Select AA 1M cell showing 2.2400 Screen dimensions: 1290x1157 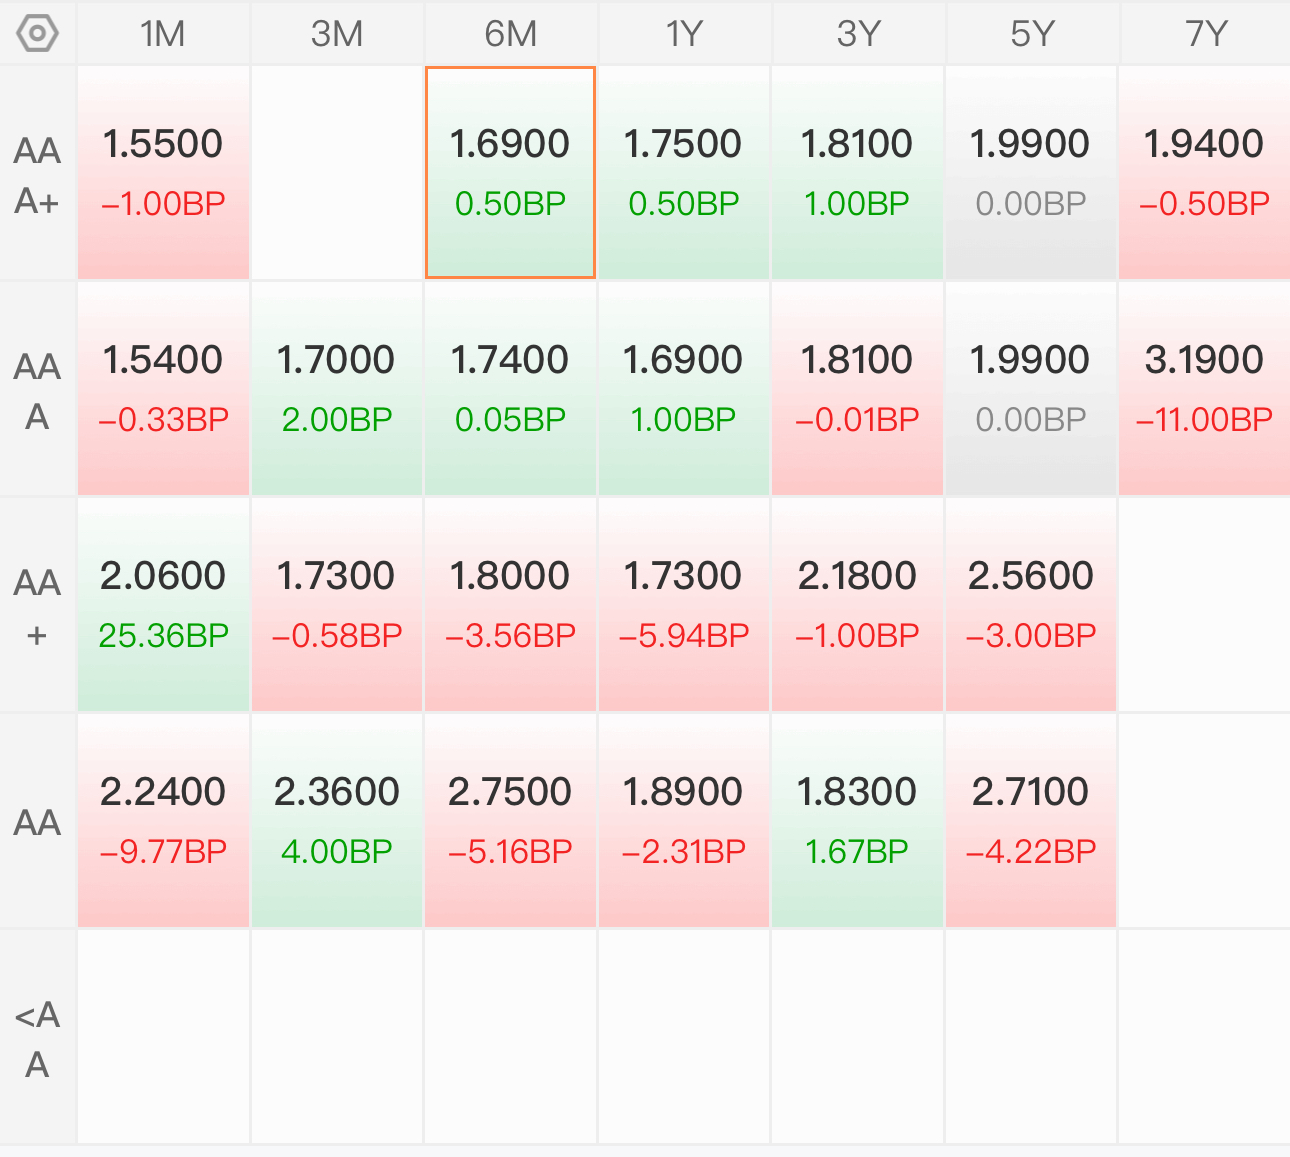[x=163, y=821]
